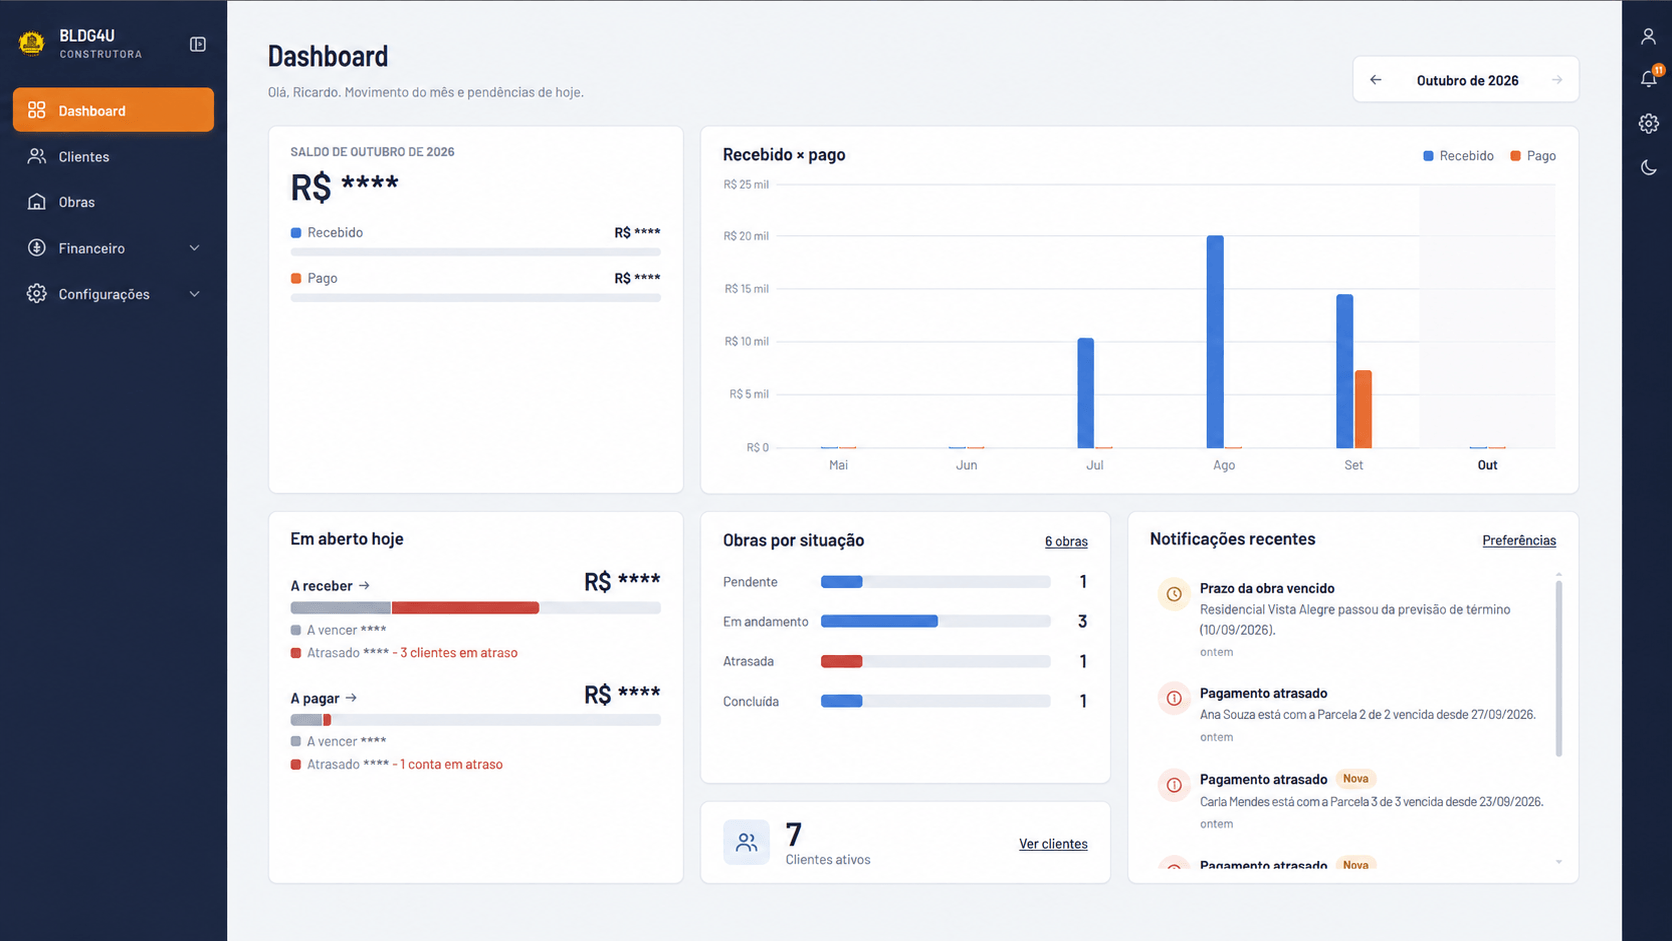
Task: Go to the Clientes page
Action: pyautogui.click(x=113, y=156)
